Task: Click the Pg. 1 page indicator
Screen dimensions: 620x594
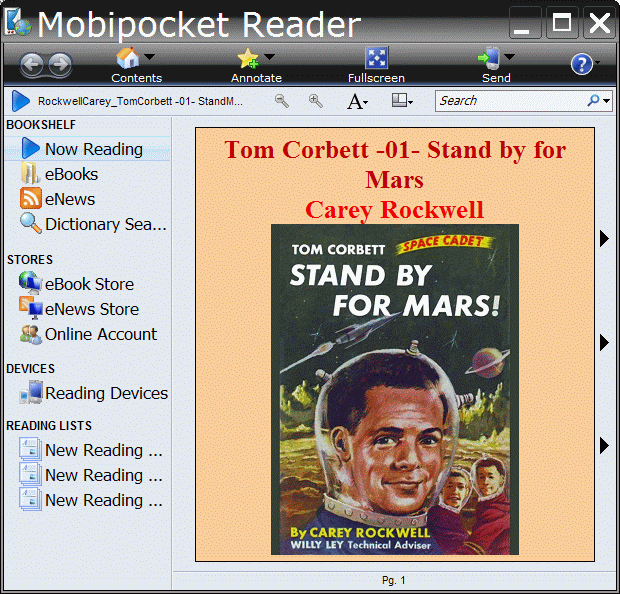Action: (393, 580)
